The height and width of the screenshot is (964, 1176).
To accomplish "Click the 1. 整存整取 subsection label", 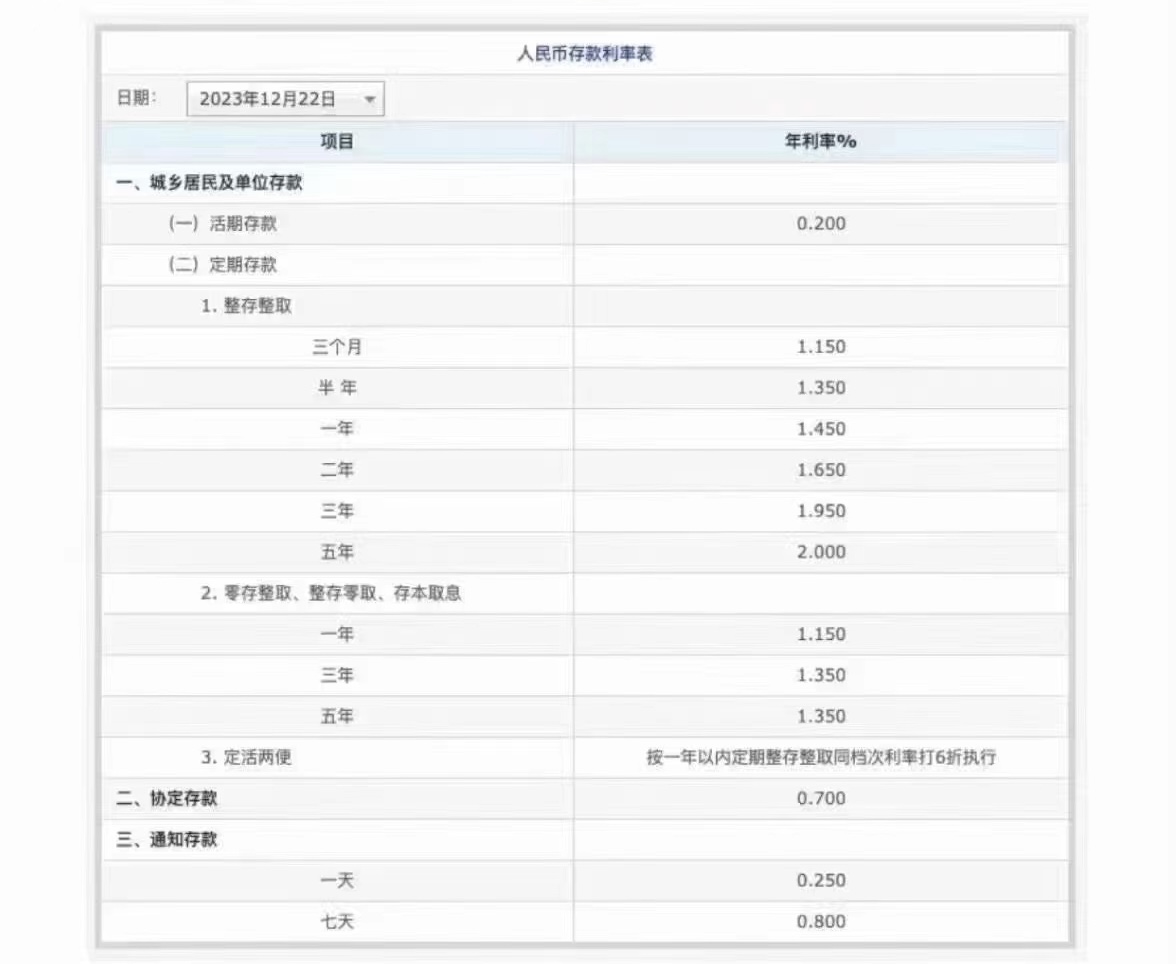I will click(246, 306).
